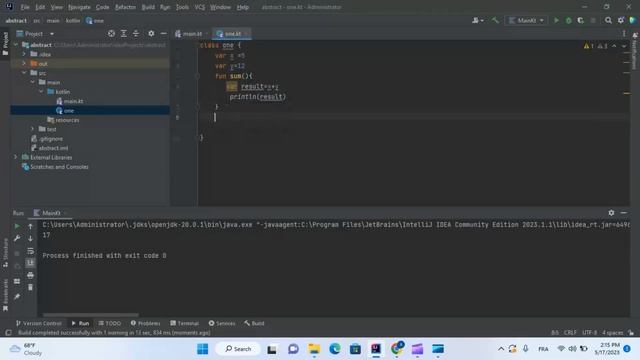
Task: Open the Terminal tool window
Action: pyautogui.click(x=184, y=323)
